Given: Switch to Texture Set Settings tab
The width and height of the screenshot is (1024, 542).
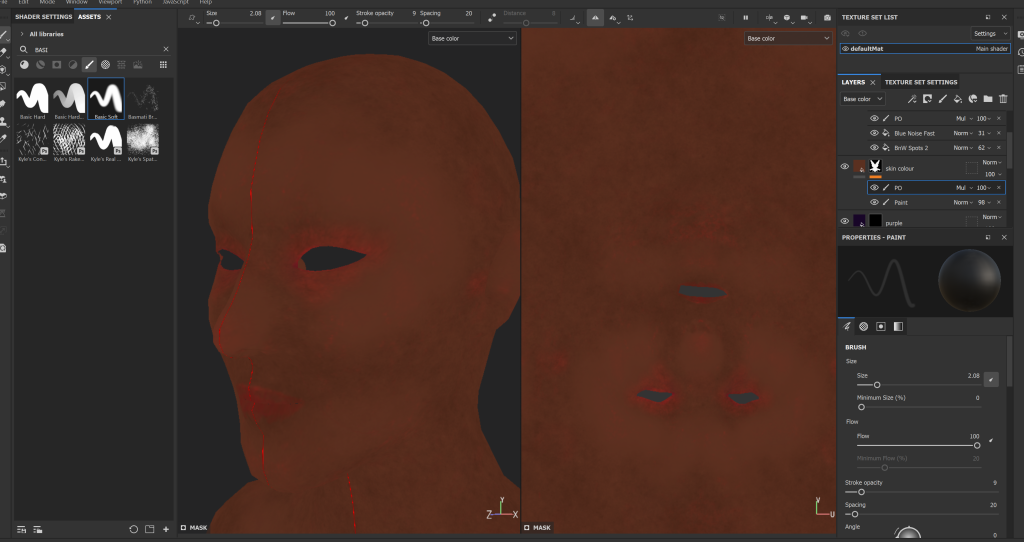Looking at the screenshot, I should [921, 82].
